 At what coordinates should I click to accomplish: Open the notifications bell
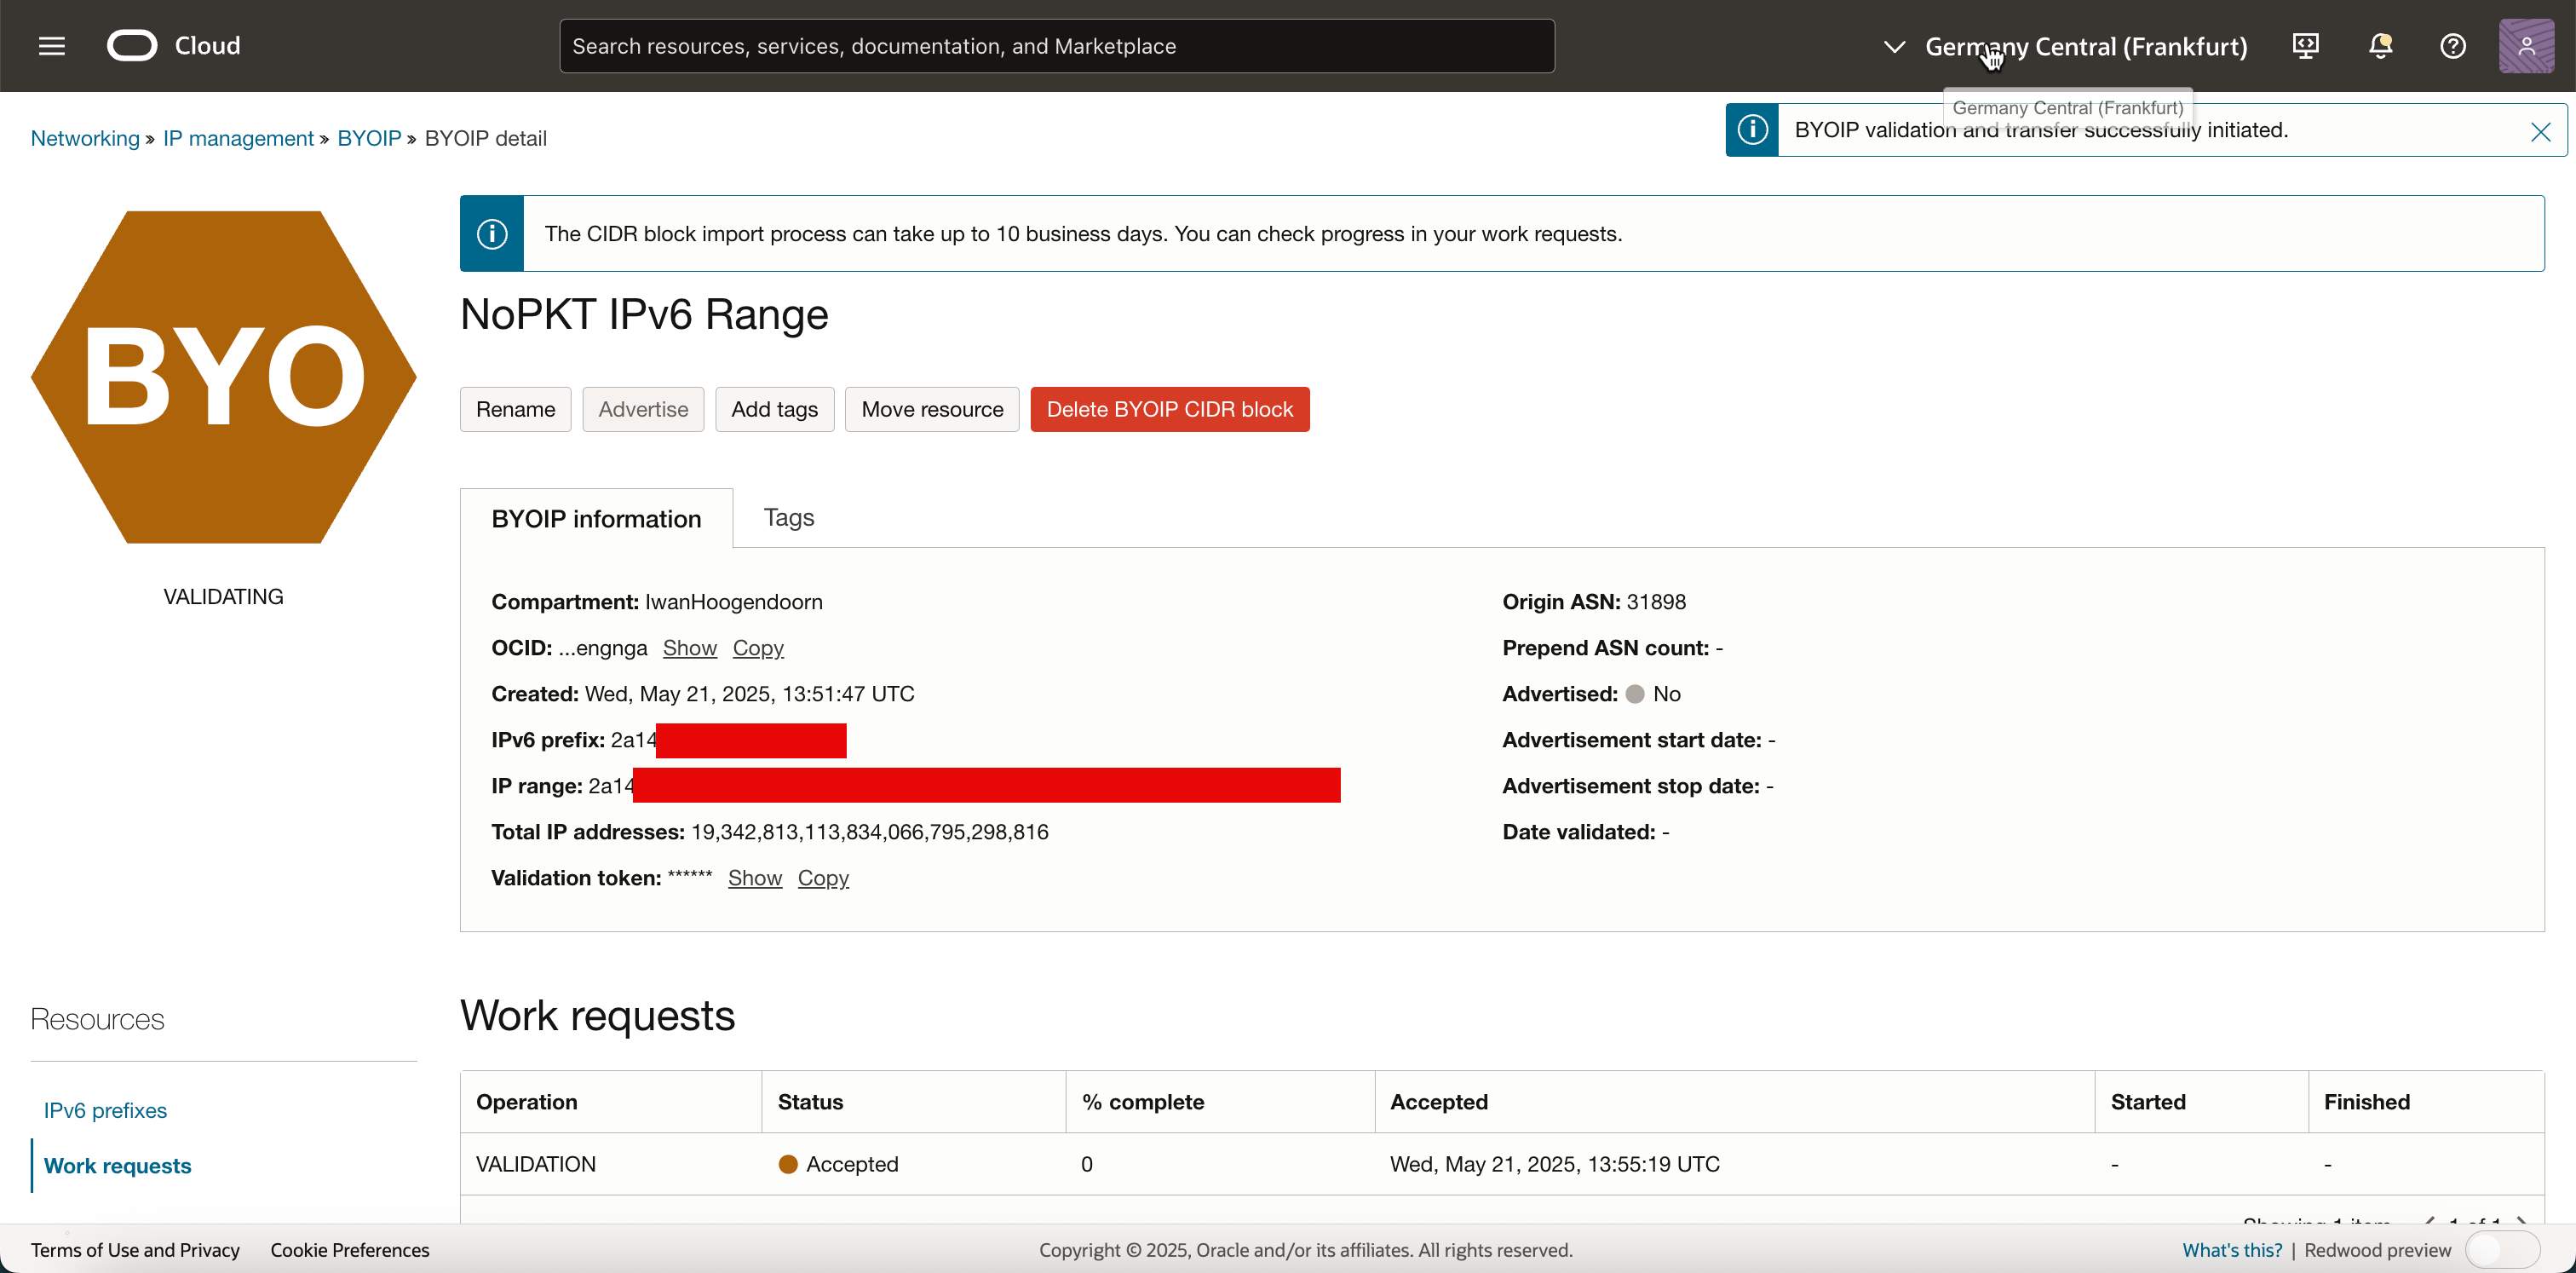coord(2380,46)
